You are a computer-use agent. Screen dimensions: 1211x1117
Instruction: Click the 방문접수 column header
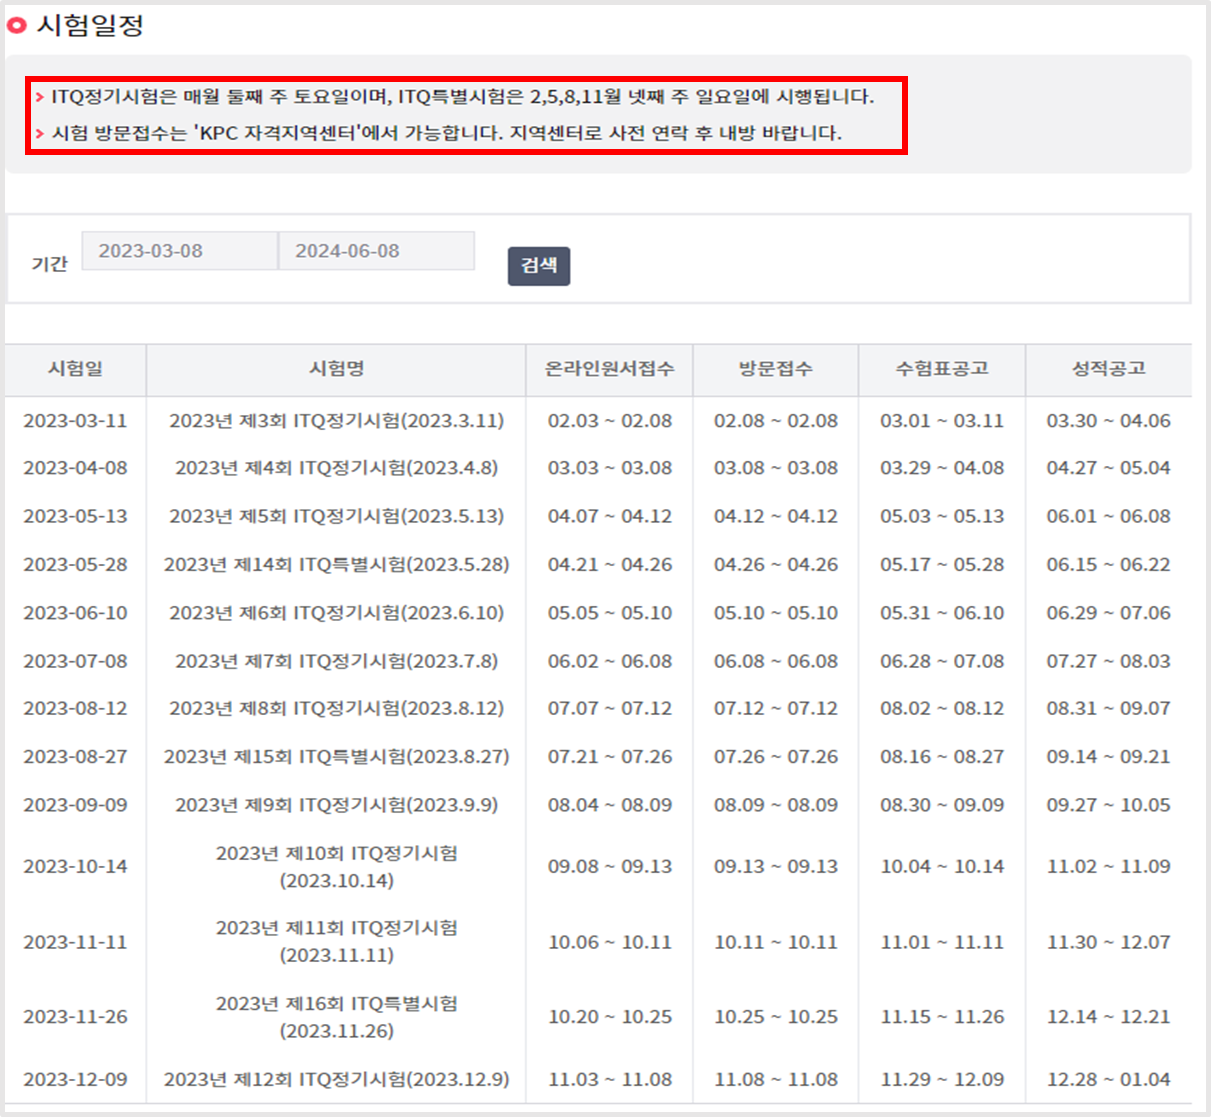pyautogui.click(x=778, y=370)
